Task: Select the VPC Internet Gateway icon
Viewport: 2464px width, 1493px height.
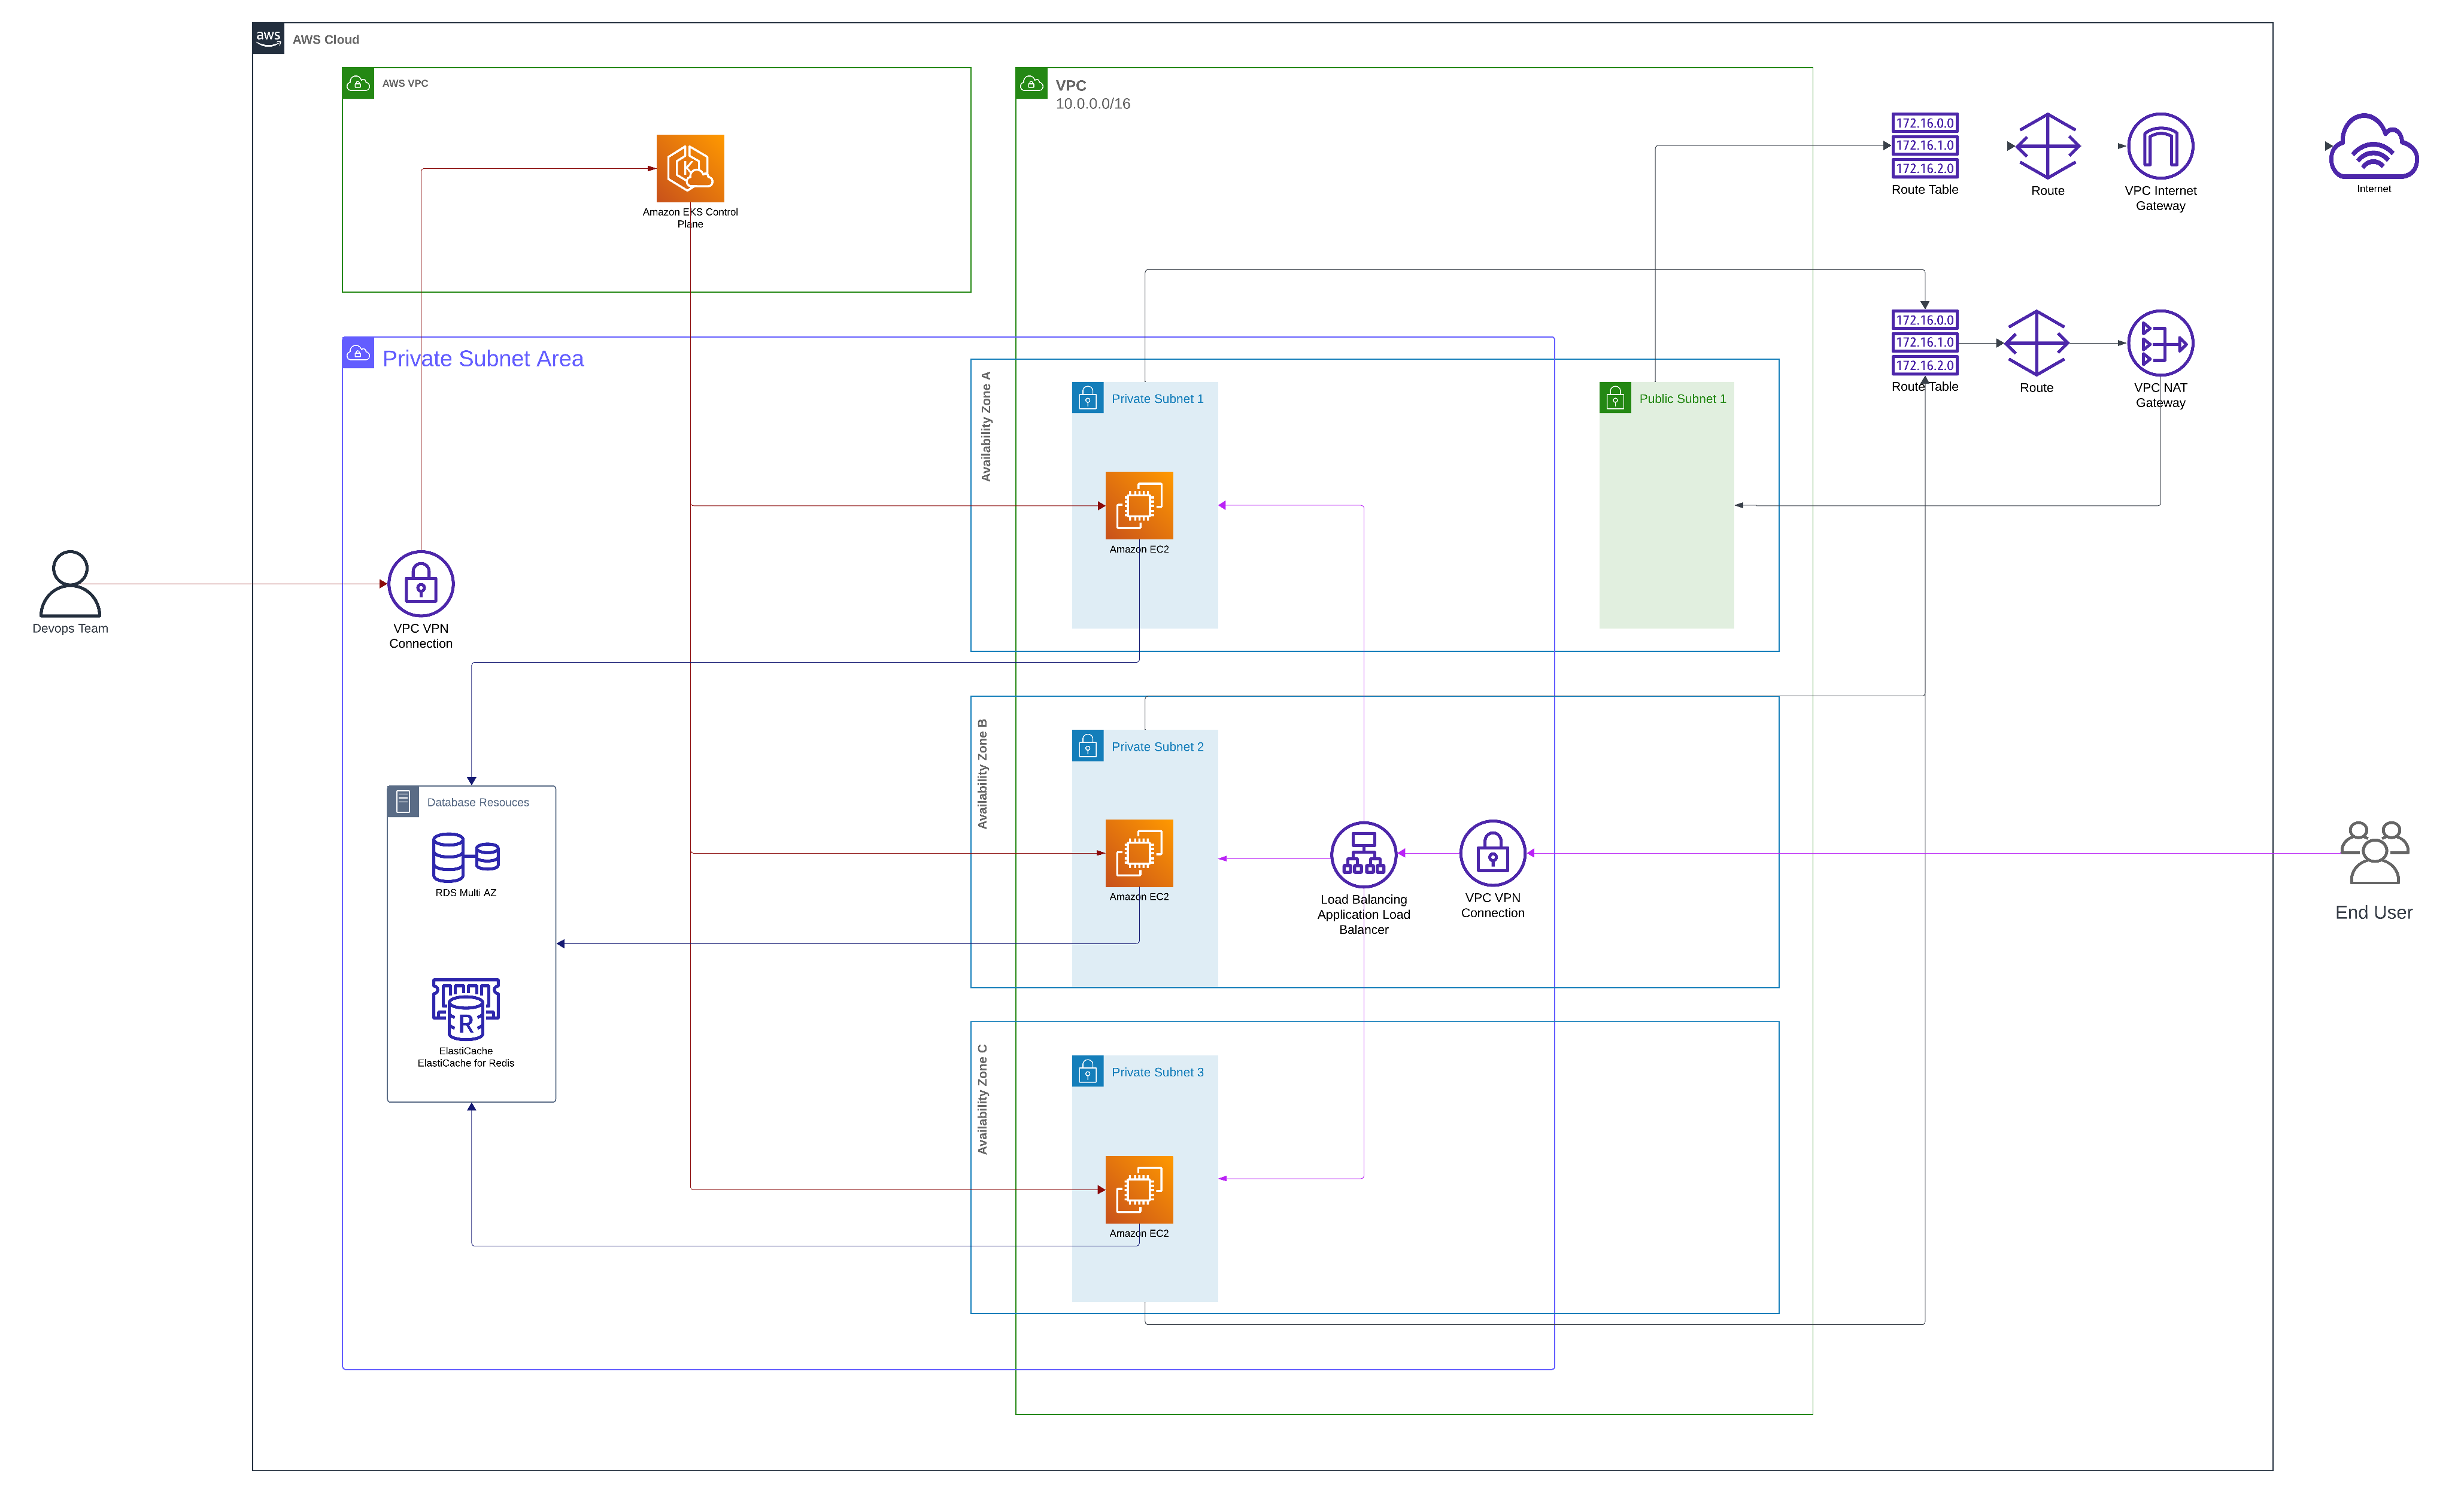Action: [x=2161, y=146]
